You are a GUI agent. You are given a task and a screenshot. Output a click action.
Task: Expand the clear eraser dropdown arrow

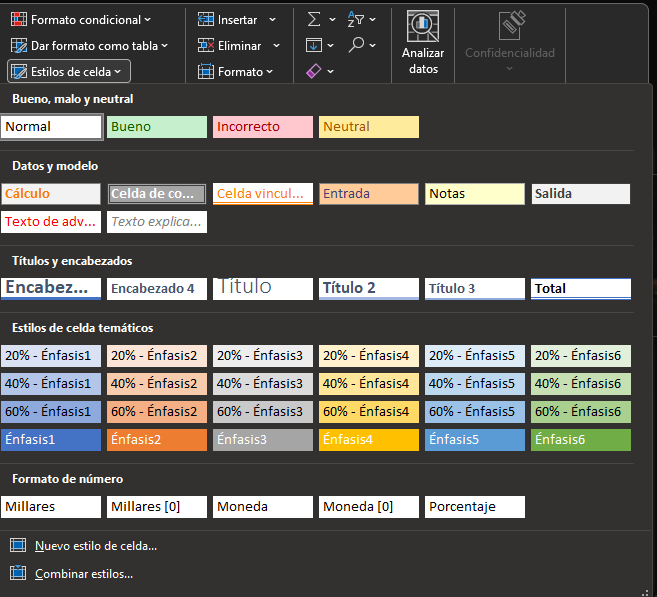[330, 71]
